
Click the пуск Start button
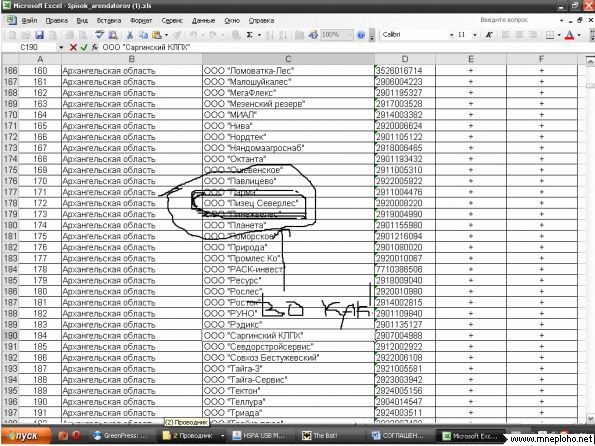tap(26, 436)
